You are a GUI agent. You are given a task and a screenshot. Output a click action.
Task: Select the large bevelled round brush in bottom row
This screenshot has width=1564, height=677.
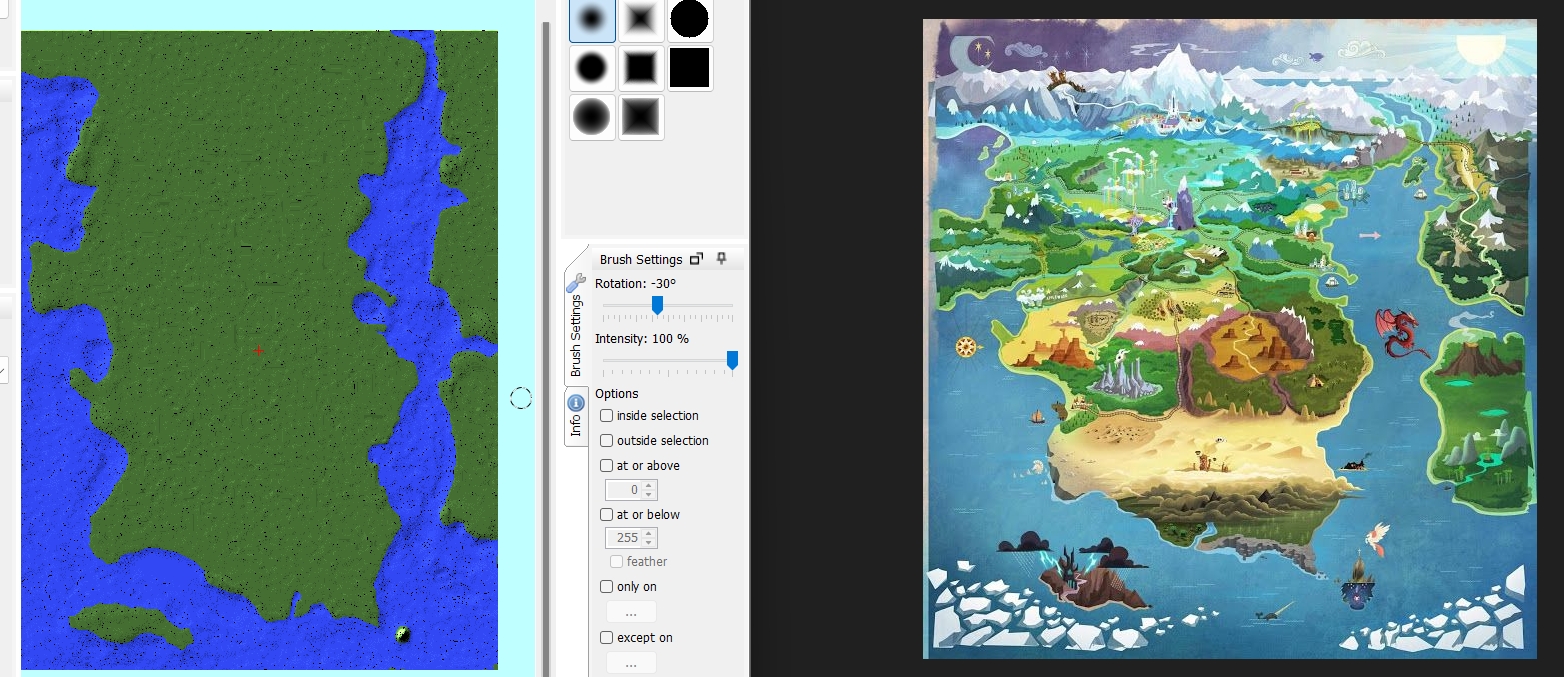coord(592,117)
